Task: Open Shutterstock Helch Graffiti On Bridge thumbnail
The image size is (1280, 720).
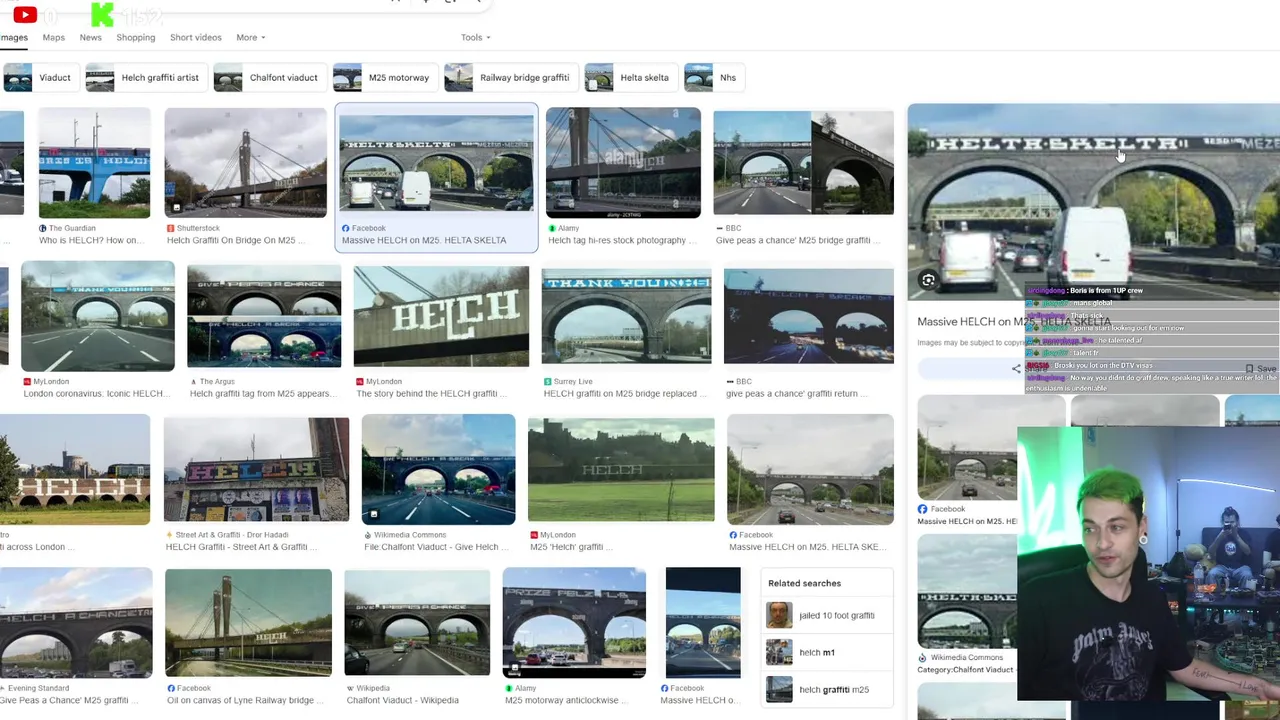Action: point(245,163)
